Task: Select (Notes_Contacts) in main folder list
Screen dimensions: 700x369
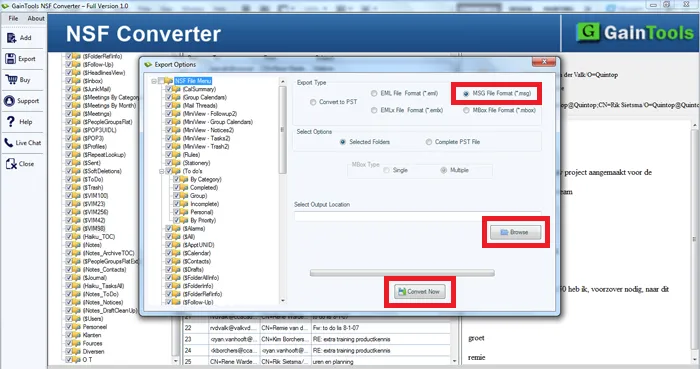Action: pos(104,270)
